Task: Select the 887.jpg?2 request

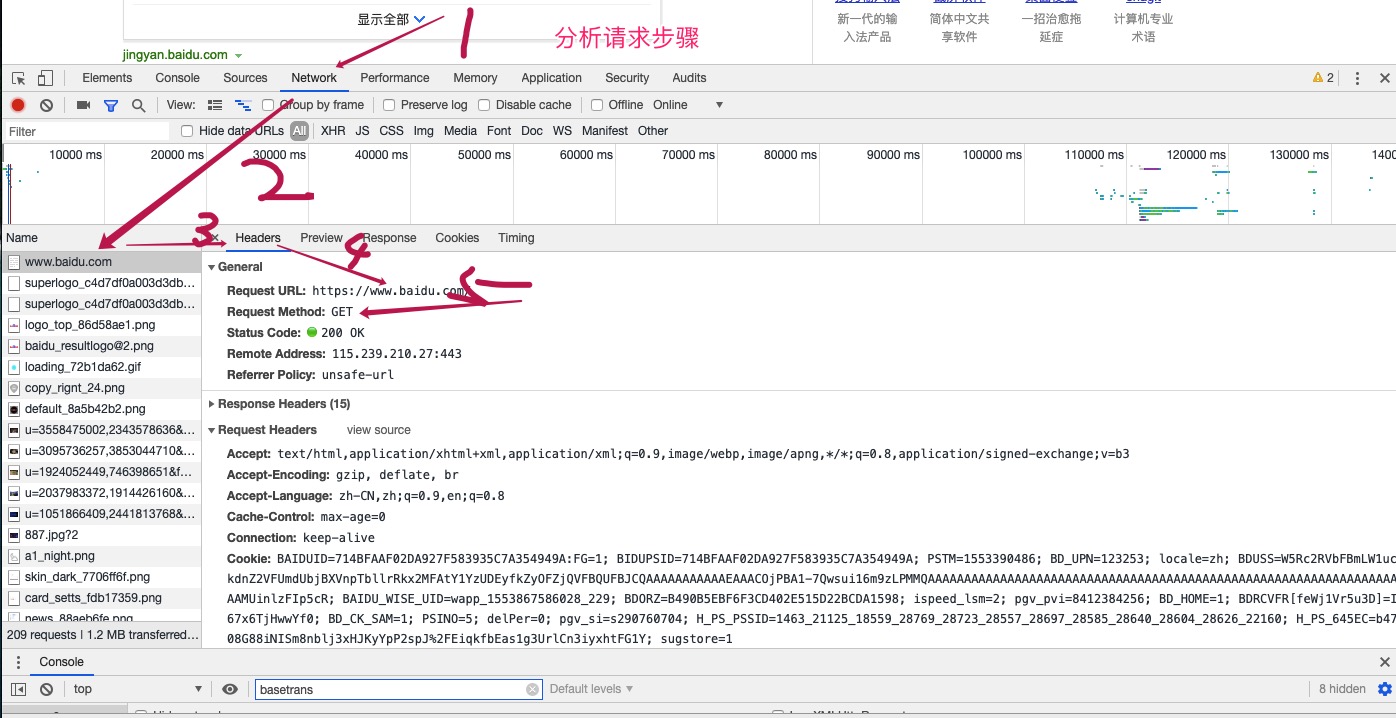Action: 101,535
